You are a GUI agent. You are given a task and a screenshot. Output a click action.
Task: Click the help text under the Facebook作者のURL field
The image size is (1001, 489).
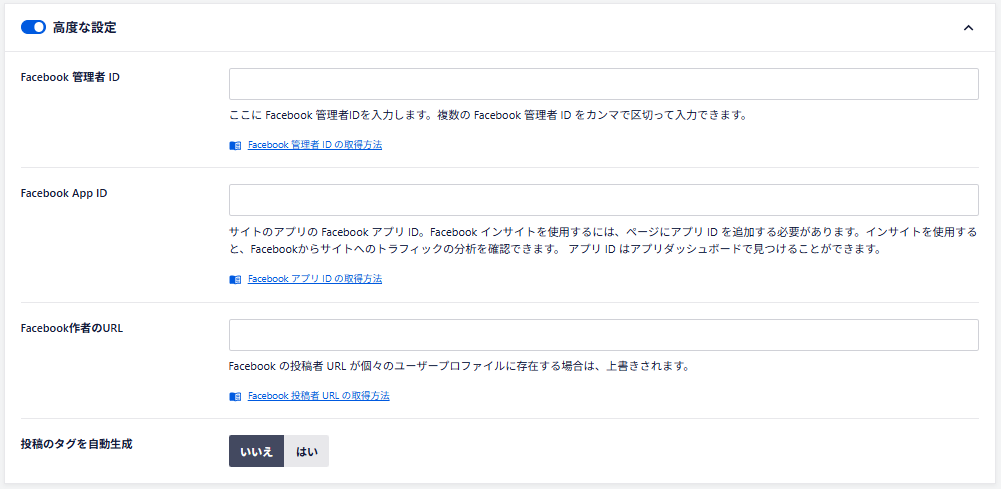click(x=459, y=366)
